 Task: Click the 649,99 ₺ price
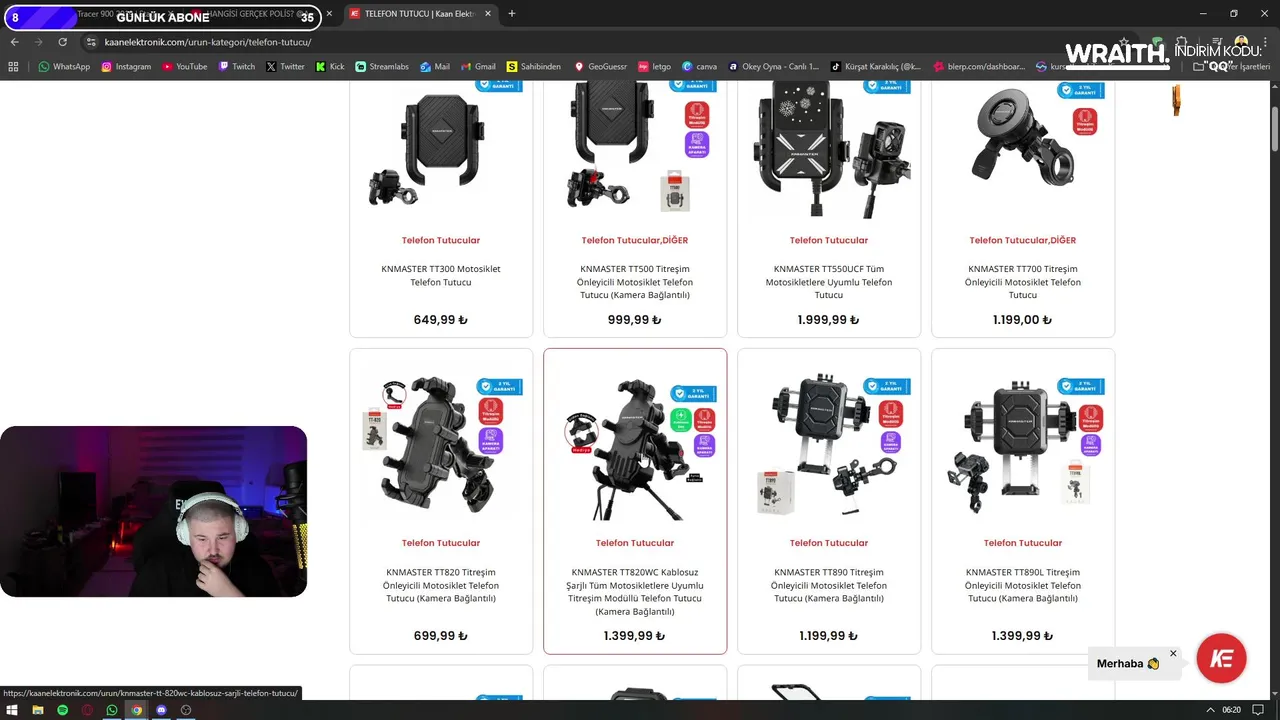click(x=441, y=320)
